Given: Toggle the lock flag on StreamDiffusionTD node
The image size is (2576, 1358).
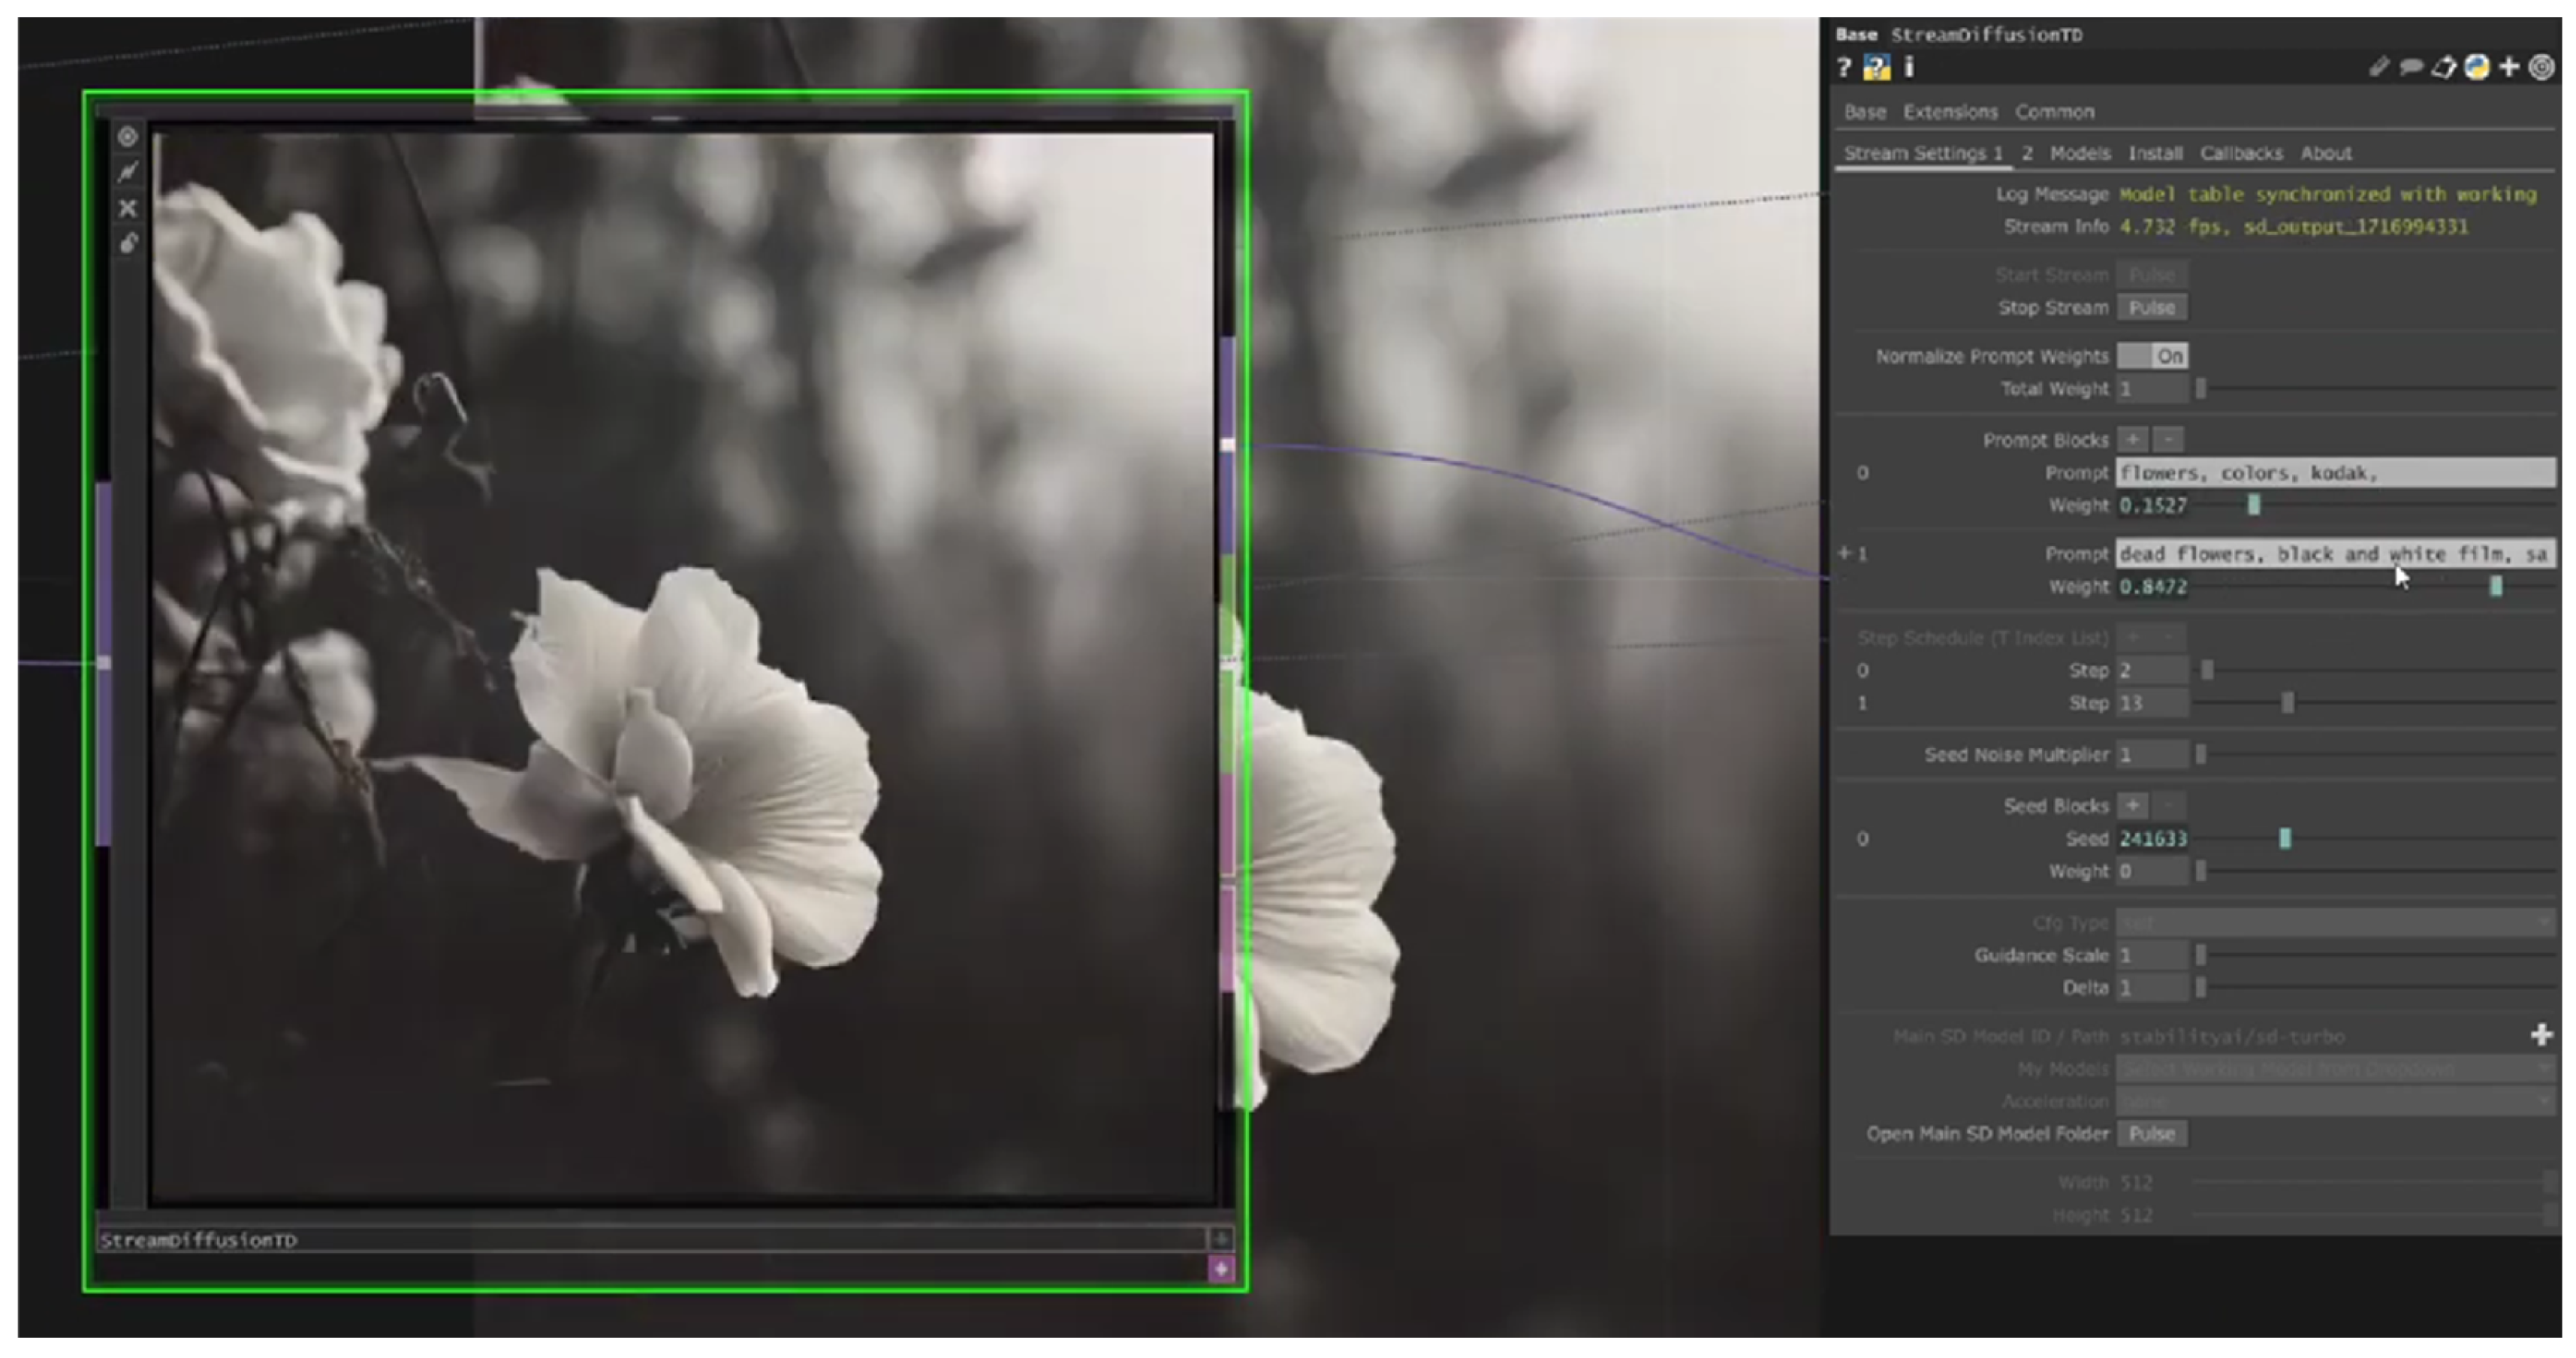Looking at the screenshot, I should pyautogui.click(x=127, y=243).
